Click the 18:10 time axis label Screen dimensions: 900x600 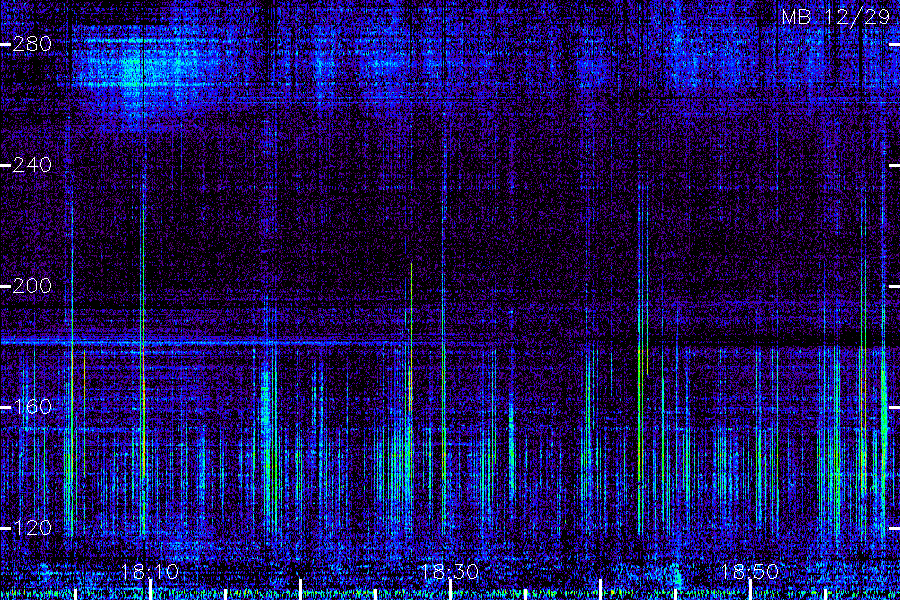pos(150,572)
